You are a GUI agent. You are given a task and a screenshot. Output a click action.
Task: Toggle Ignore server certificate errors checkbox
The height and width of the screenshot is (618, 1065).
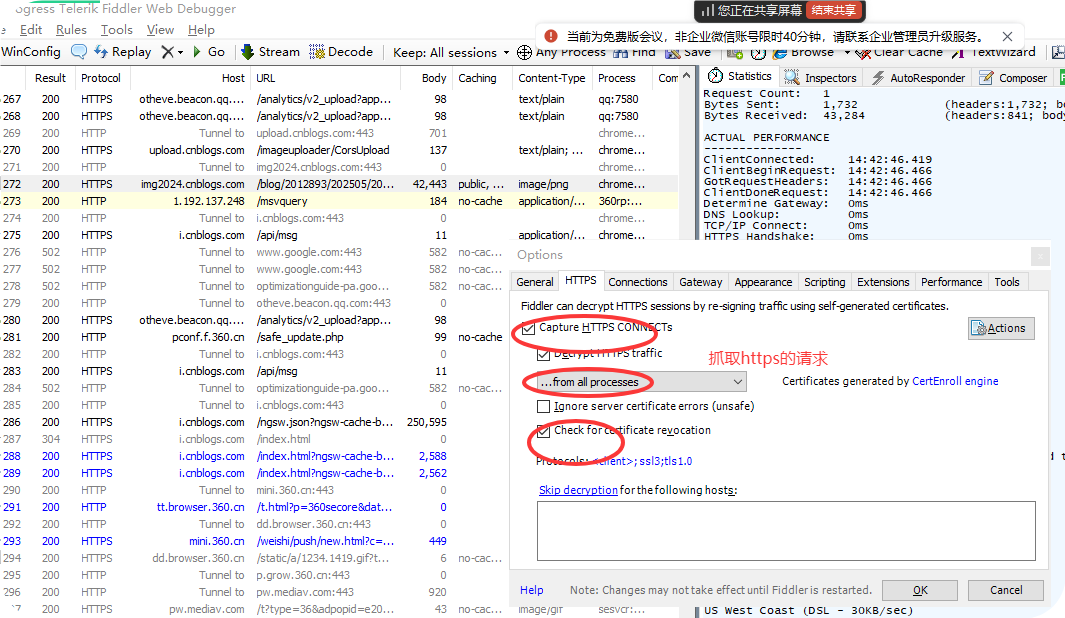[x=543, y=406]
